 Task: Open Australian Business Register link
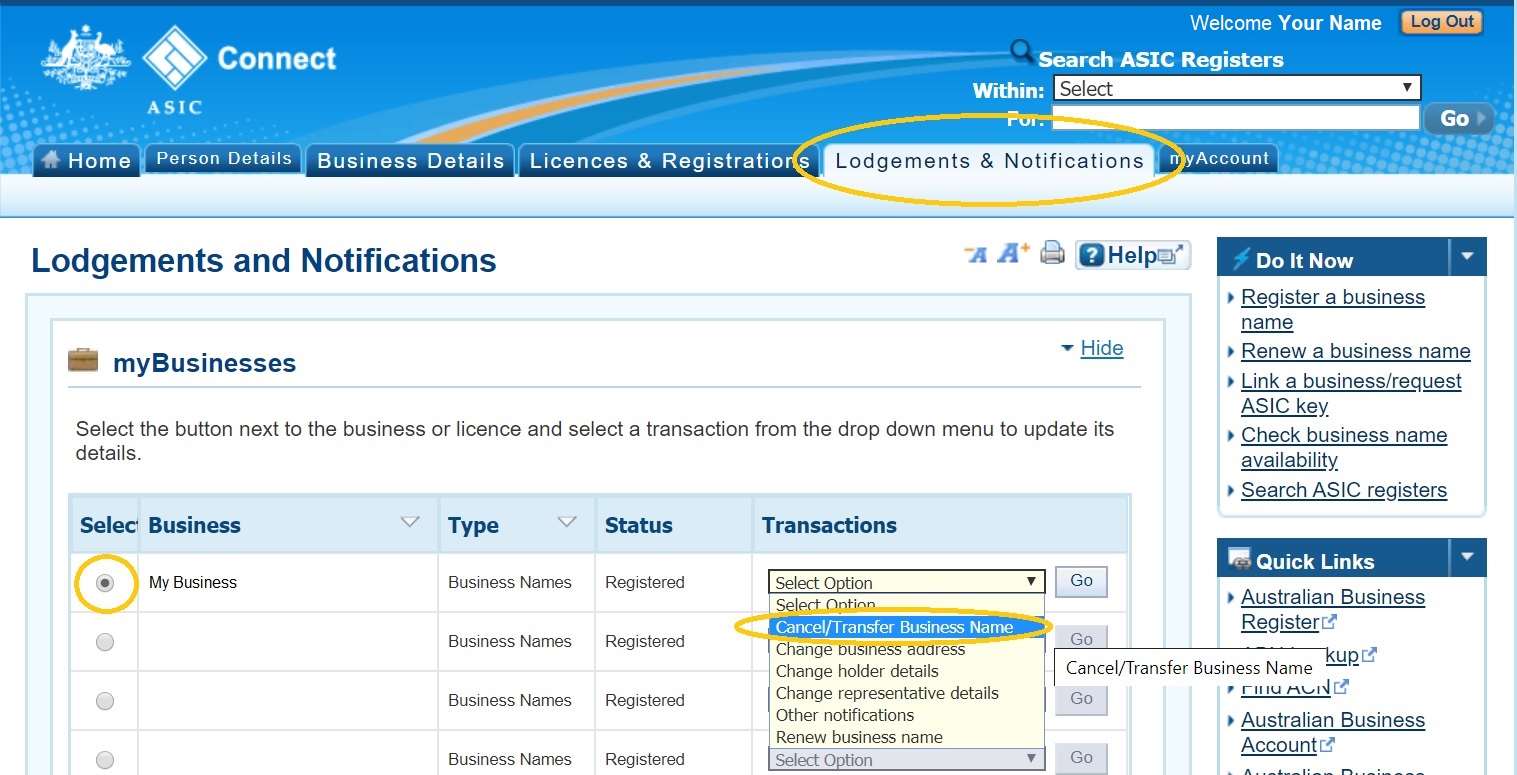(1333, 609)
